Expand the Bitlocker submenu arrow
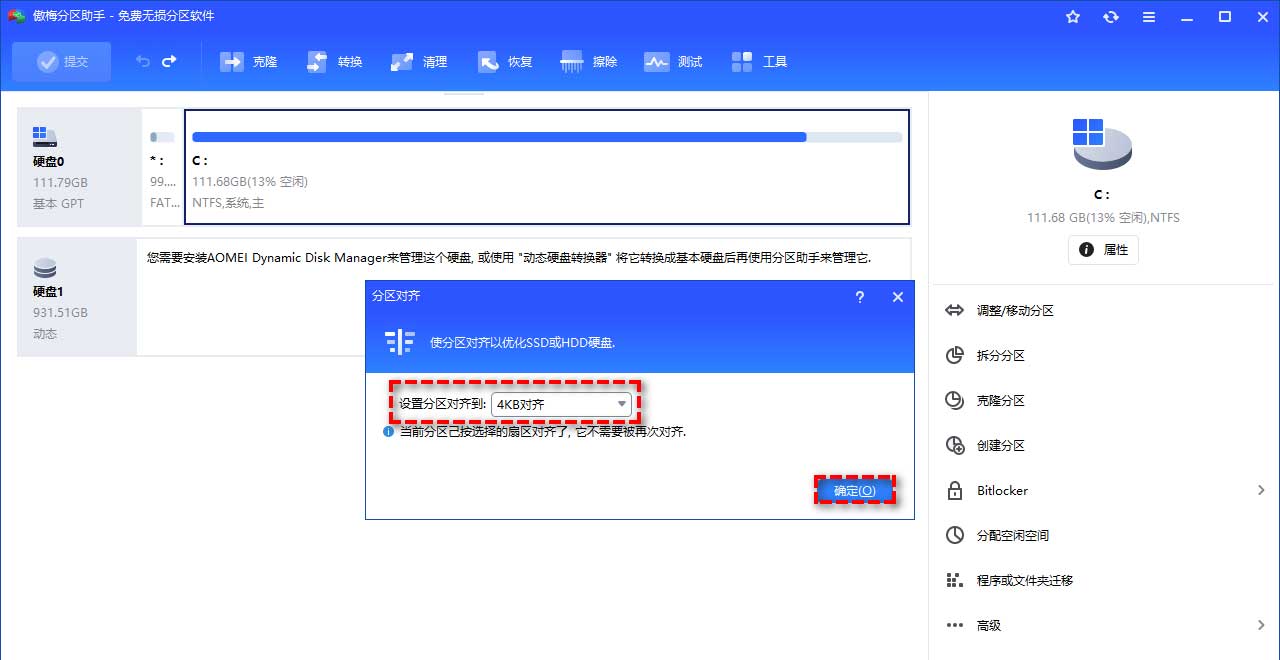Screen dimensions: 1280x660 click(1261, 491)
